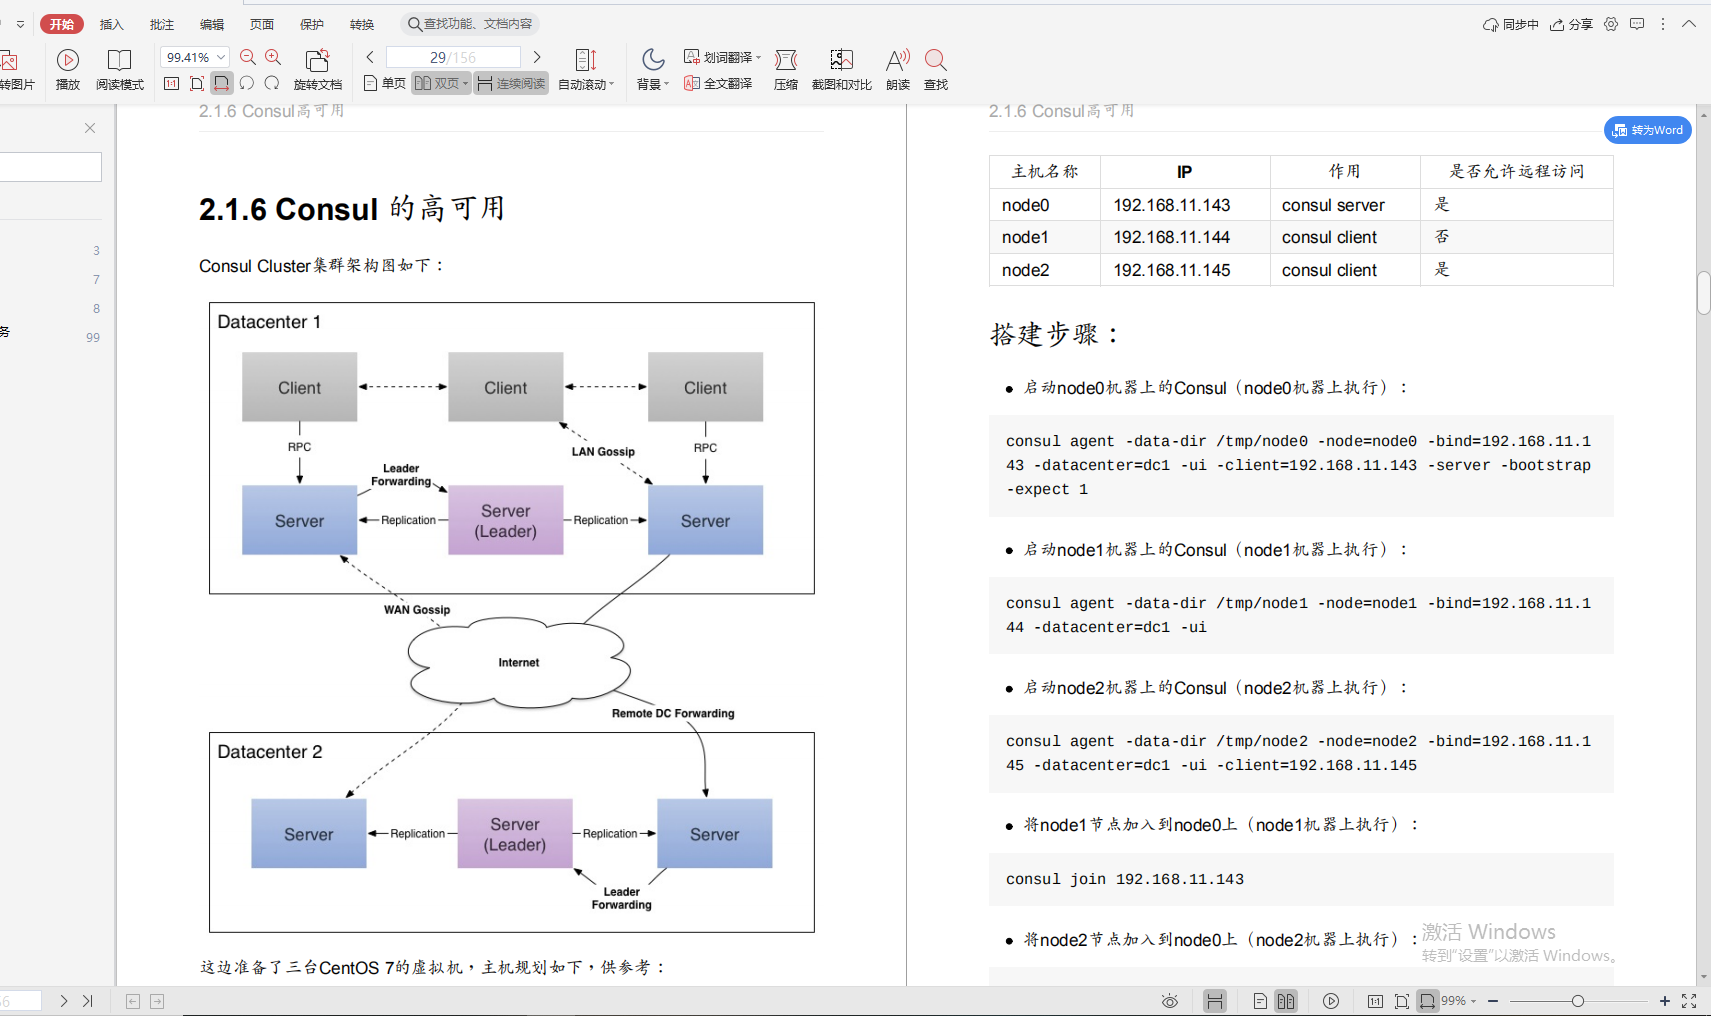Enter 阅读模式 reading mode
The height and width of the screenshot is (1016, 1711).
(x=120, y=68)
